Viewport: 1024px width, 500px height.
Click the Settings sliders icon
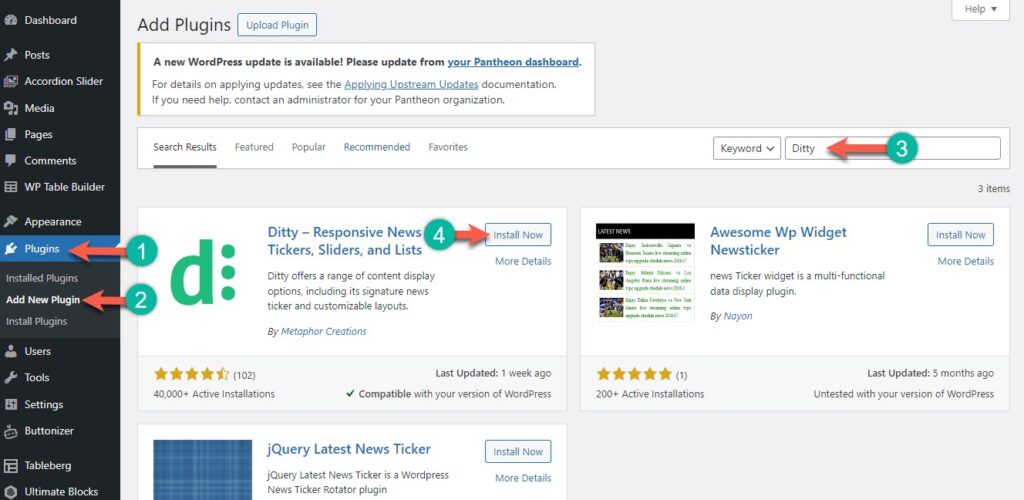click(x=10, y=405)
